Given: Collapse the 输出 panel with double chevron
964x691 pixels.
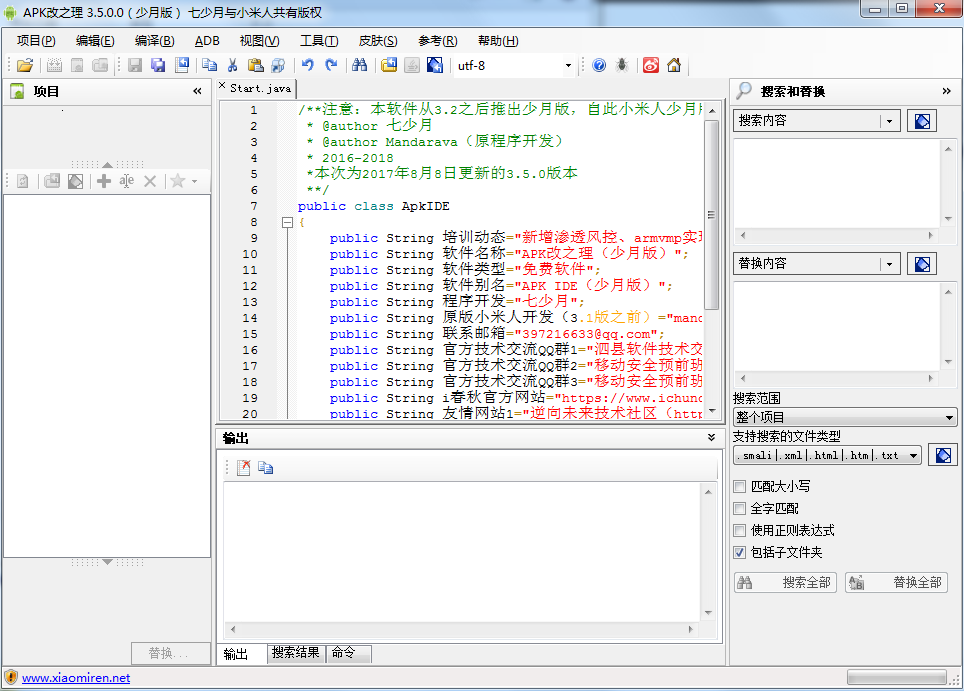Looking at the screenshot, I should tap(711, 438).
